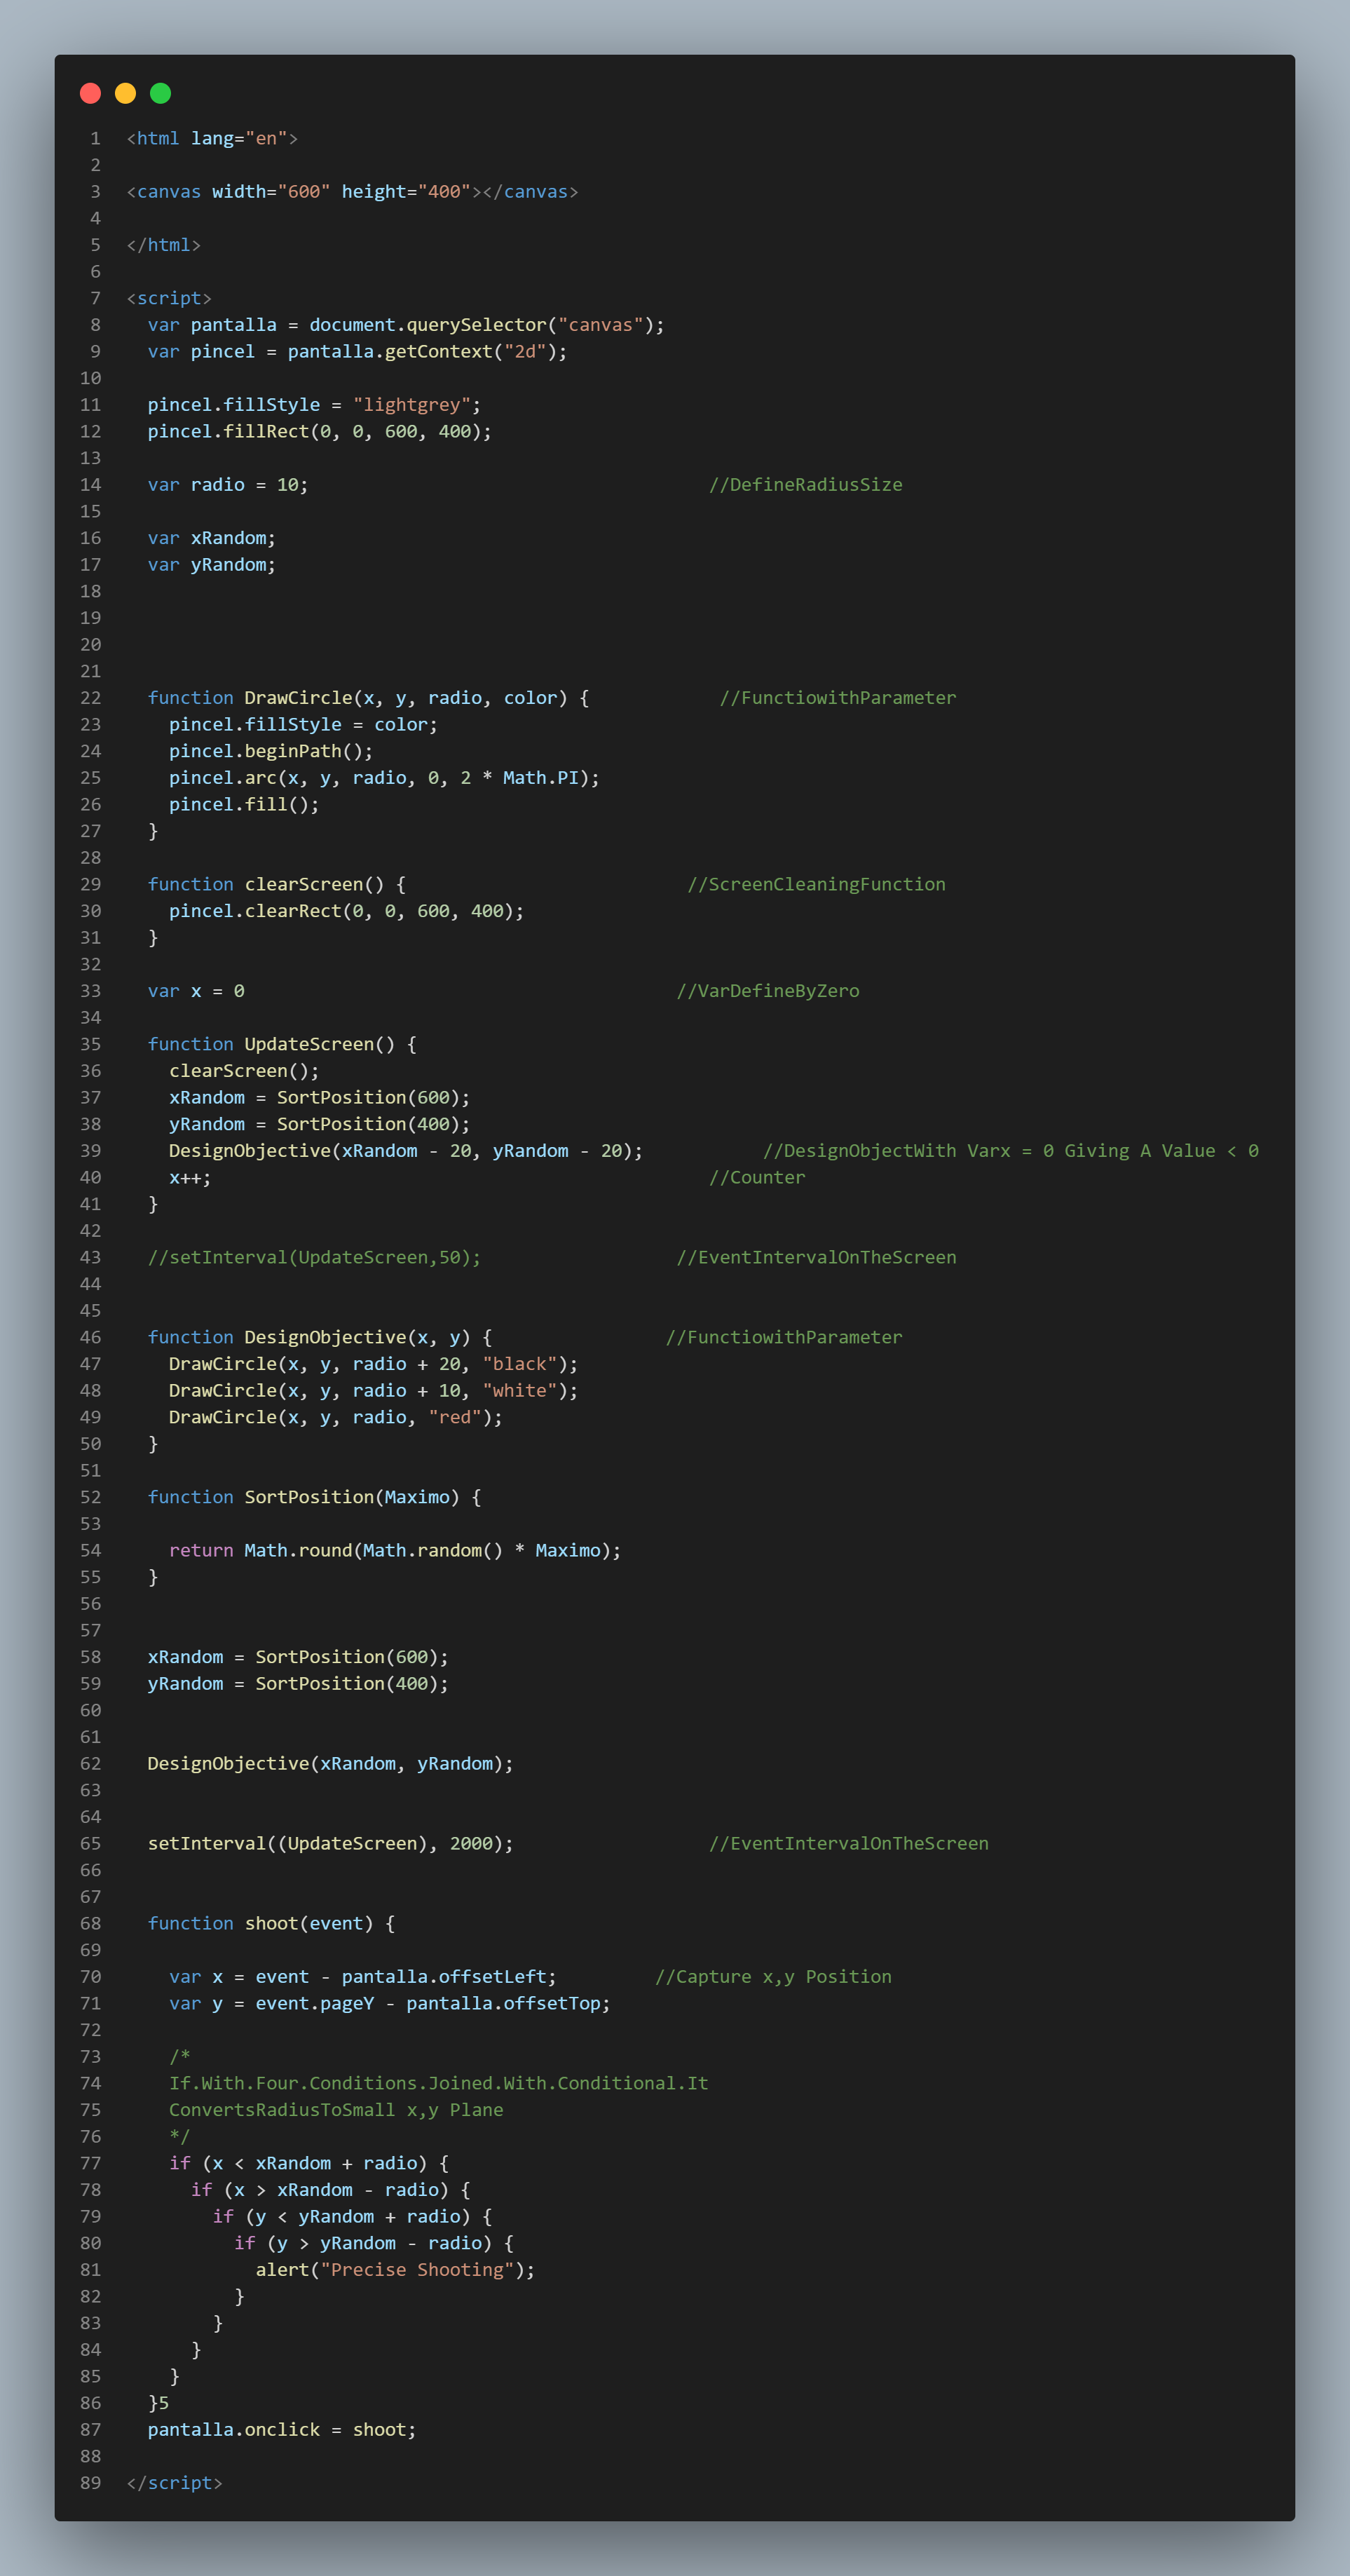
Task: Click the alert("Precise Shooting") call
Action: click(x=395, y=2270)
